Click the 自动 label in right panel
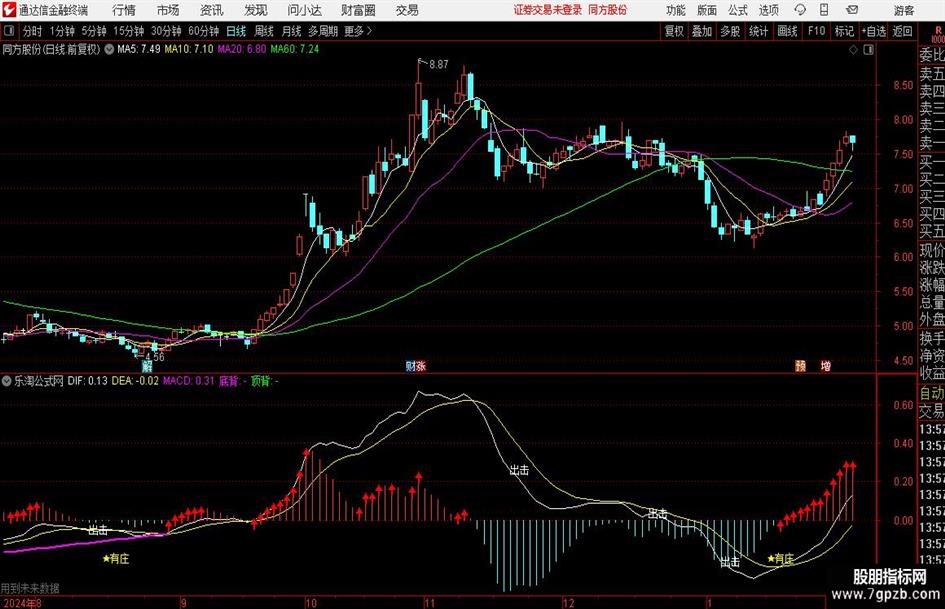Screen dimensions: 945x609 [932, 393]
